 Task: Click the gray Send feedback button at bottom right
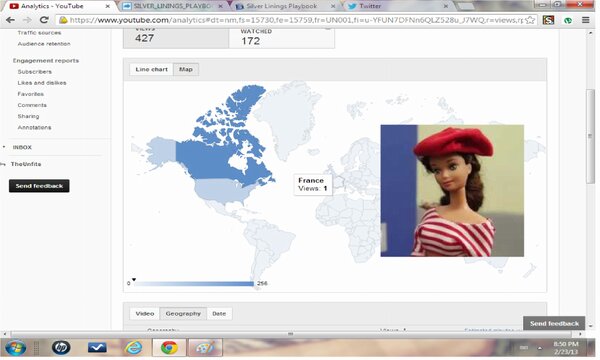point(554,323)
